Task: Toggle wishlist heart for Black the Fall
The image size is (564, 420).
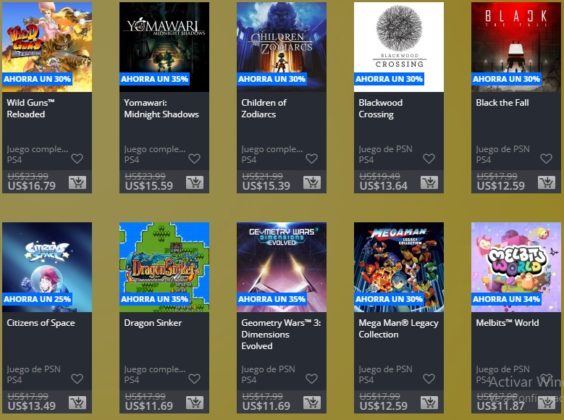Action: (546, 159)
